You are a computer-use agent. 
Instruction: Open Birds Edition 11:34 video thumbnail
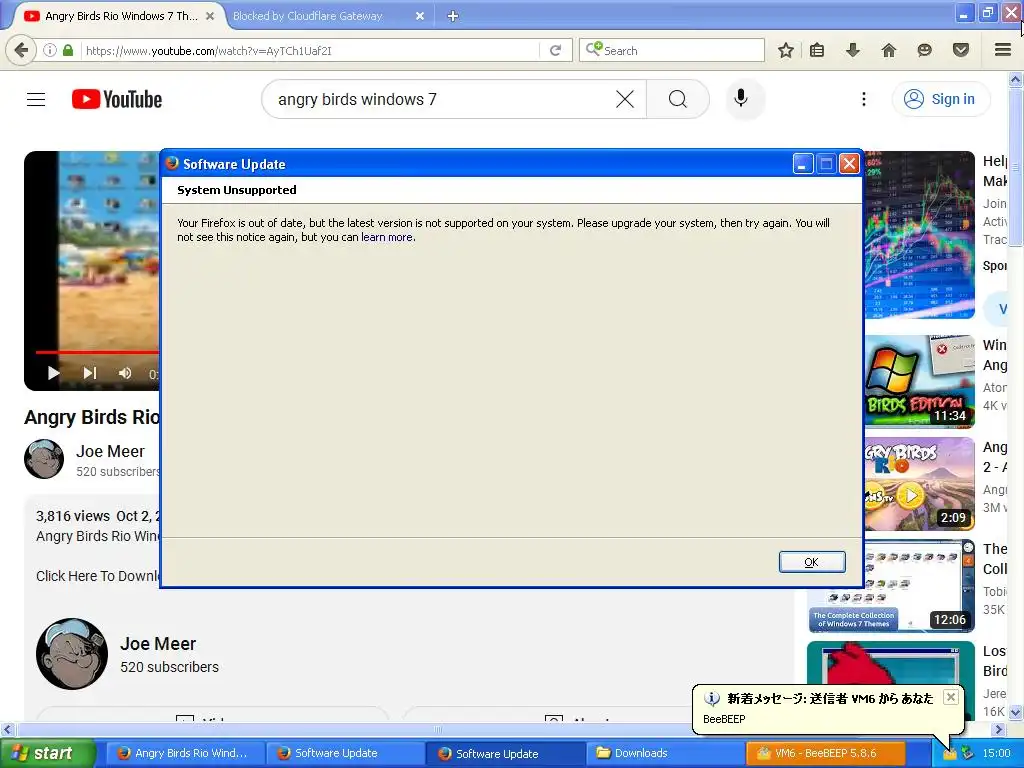click(920, 381)
